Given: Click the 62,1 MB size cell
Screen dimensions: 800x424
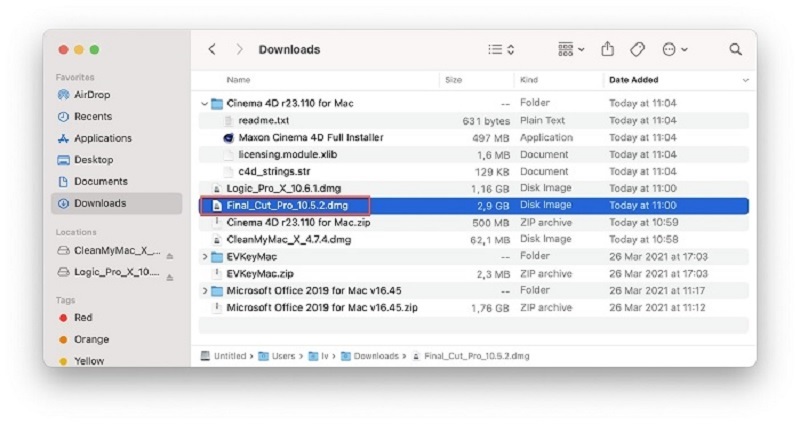Looking at the screenshot, I should (x=490, y=240).
